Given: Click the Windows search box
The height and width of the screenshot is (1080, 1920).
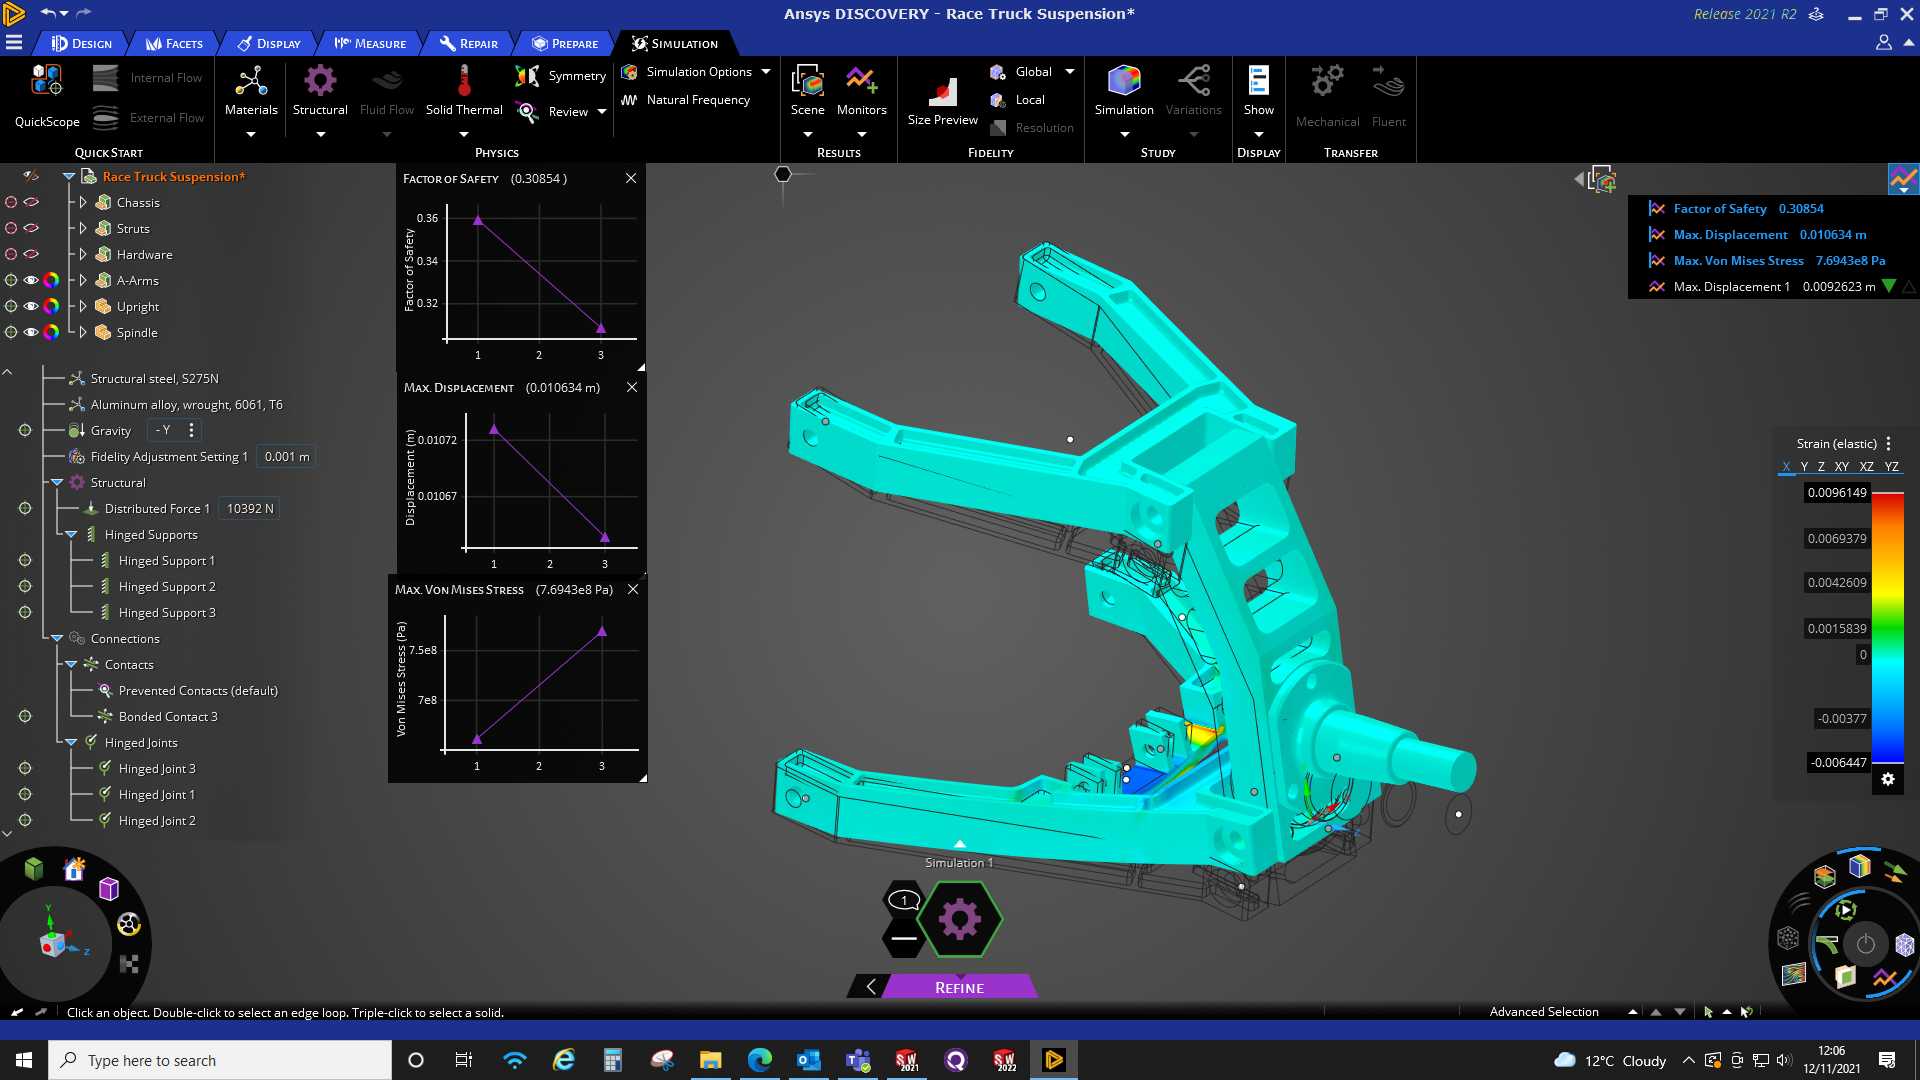Looking at the screenshot, I should [x=220, y=1060].
